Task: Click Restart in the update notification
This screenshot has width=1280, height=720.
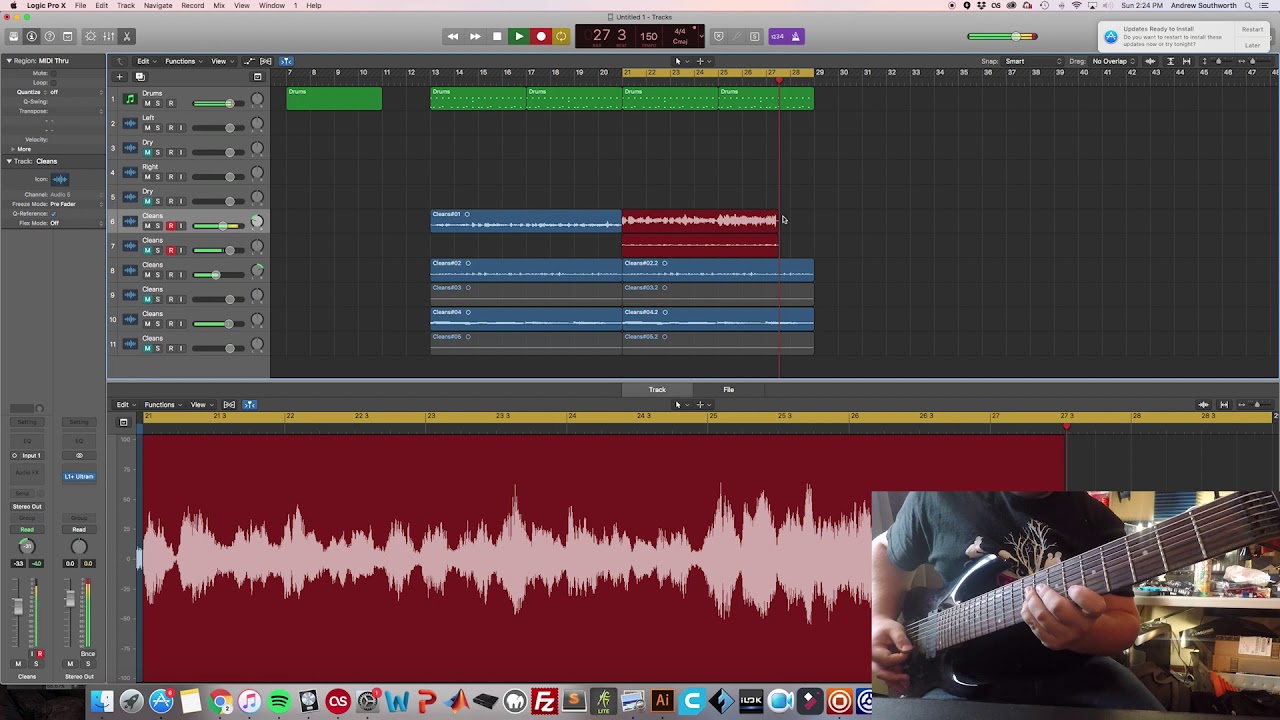Action: [x=1253, y=30]
